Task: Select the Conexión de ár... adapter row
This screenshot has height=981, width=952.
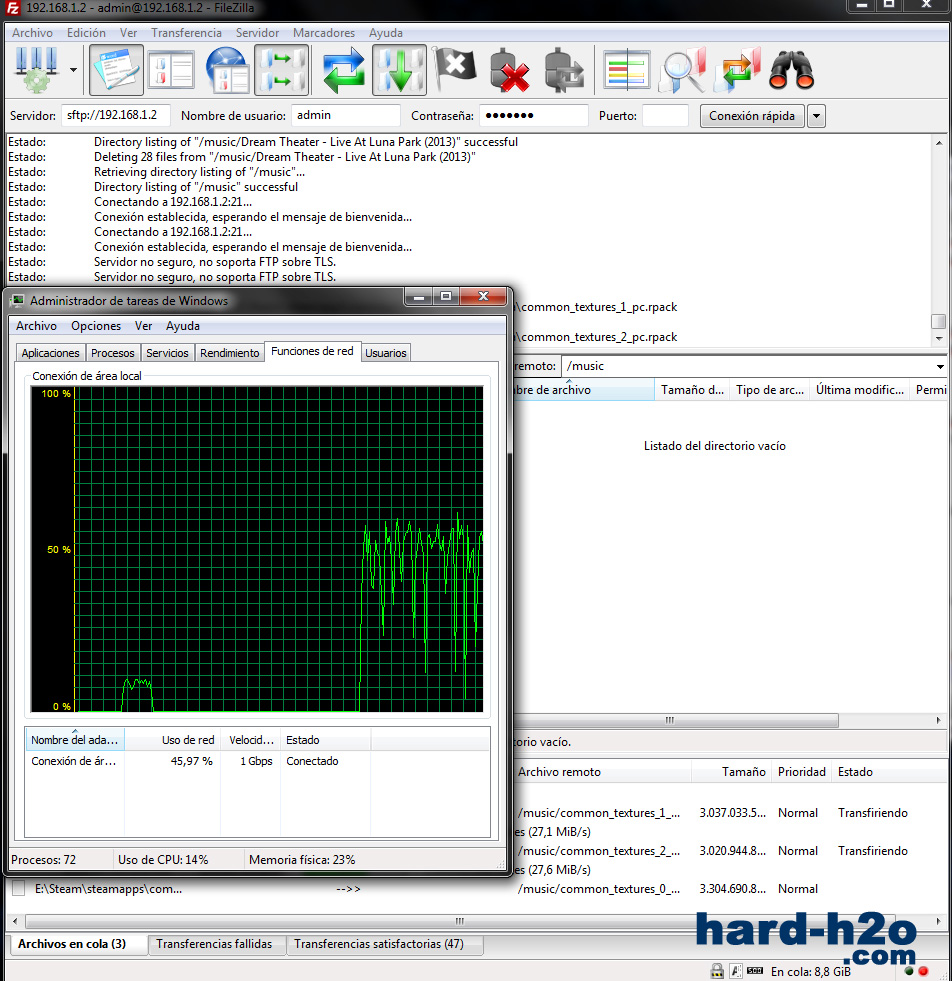Action: [x=257, y=761]
